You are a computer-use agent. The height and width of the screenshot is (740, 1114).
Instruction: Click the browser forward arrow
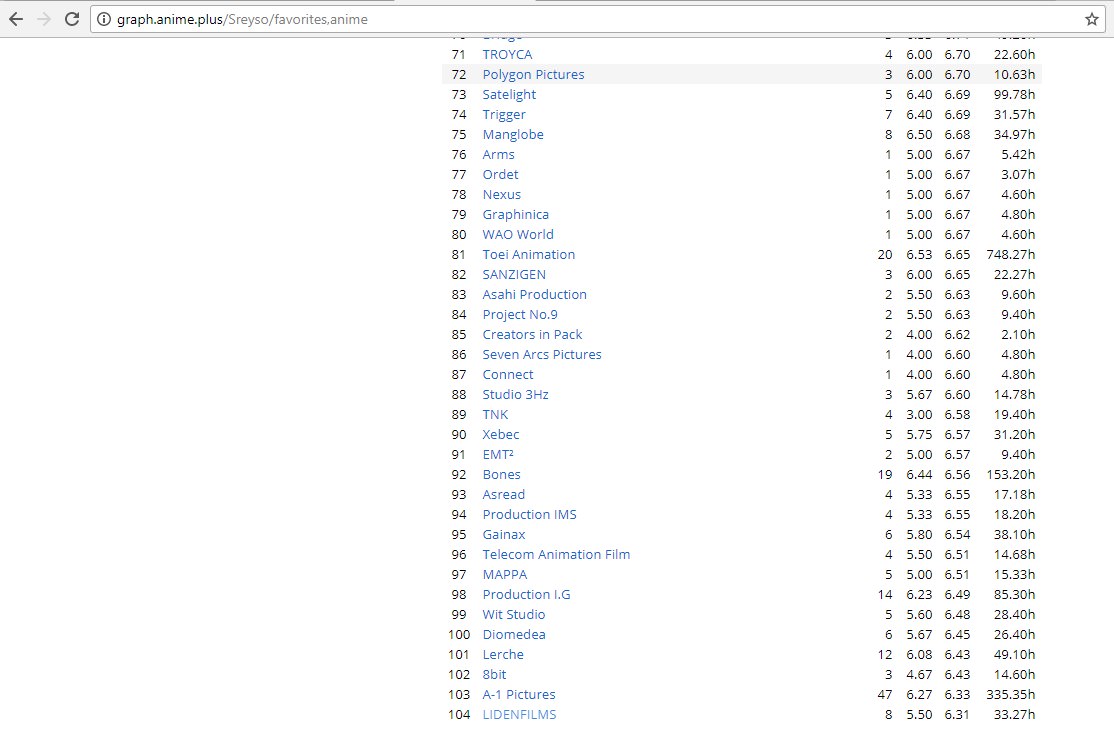44,19
